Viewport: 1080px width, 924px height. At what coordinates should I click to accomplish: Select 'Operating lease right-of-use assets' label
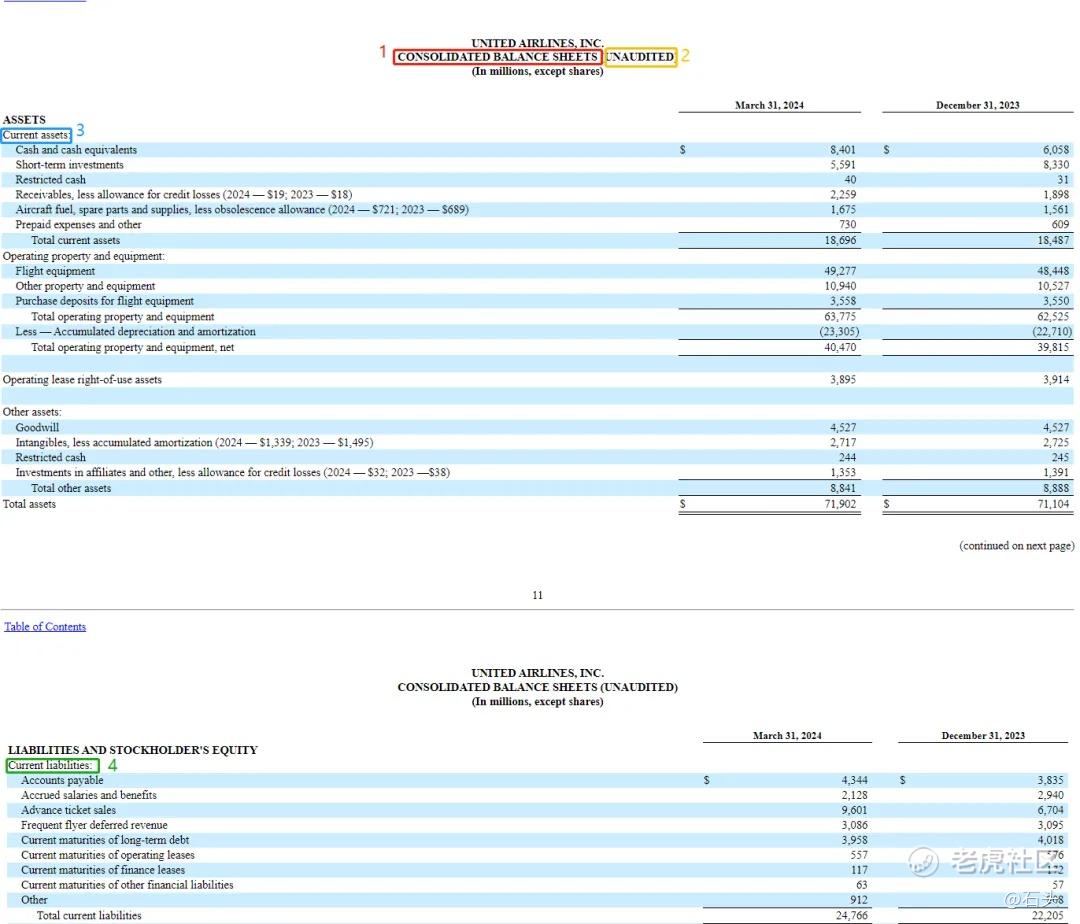pyautogui.click(x=82, y=380)
